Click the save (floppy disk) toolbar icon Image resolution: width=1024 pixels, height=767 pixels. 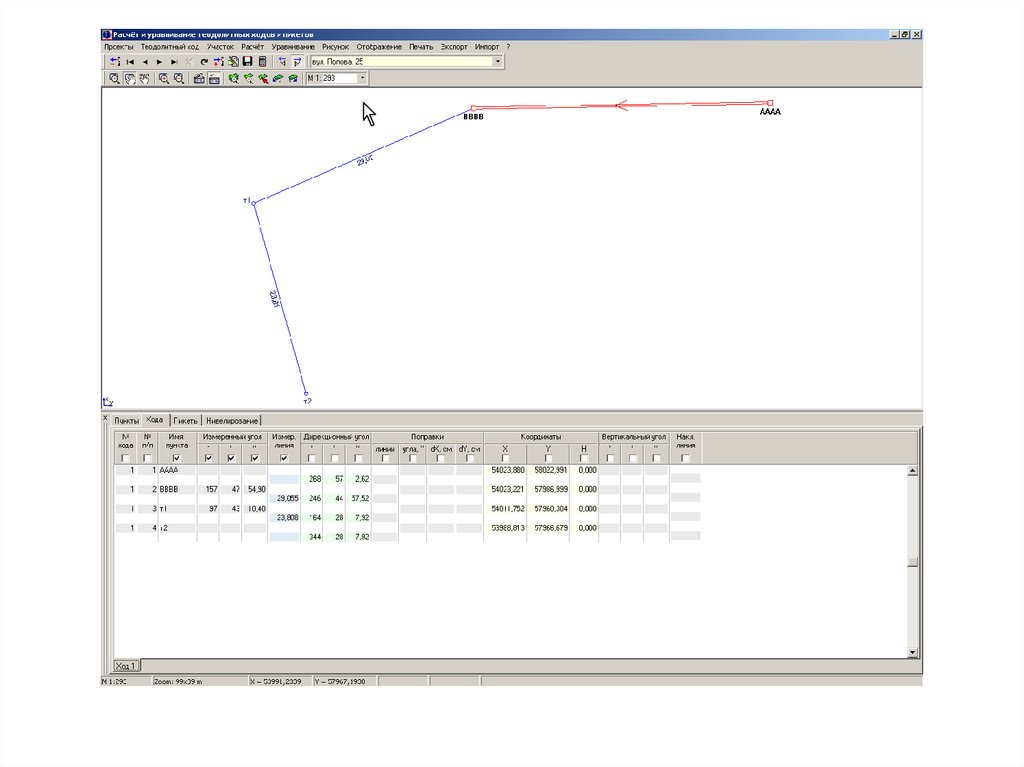click(x=247, y=62)
